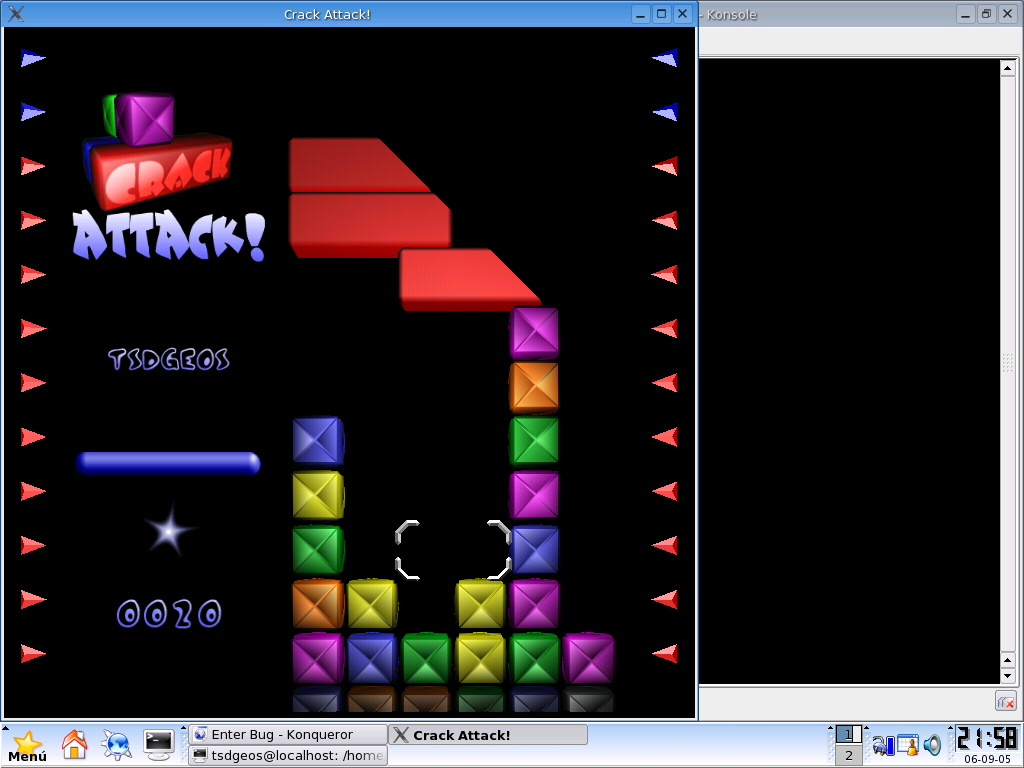Click the Home folder icon in the panel
1024x768 pixels.
(x=75, y=744)
